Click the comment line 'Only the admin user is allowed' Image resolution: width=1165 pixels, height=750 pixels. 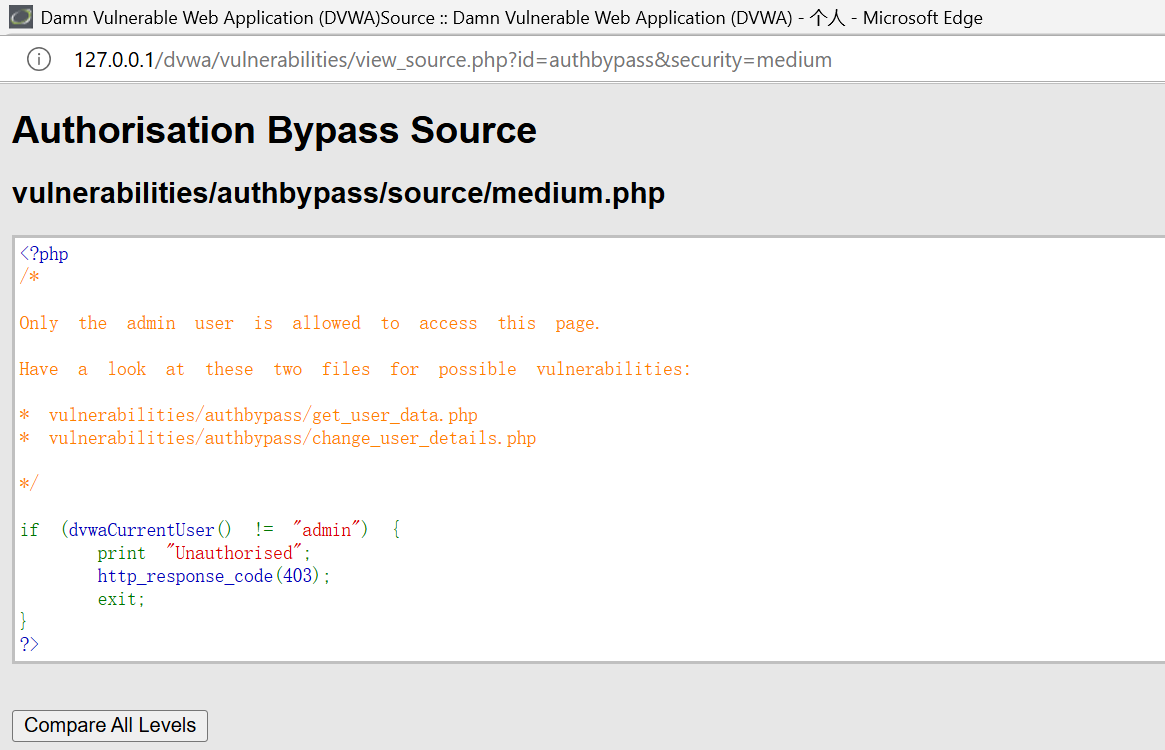pyautogui.click(x=309, y=323)
